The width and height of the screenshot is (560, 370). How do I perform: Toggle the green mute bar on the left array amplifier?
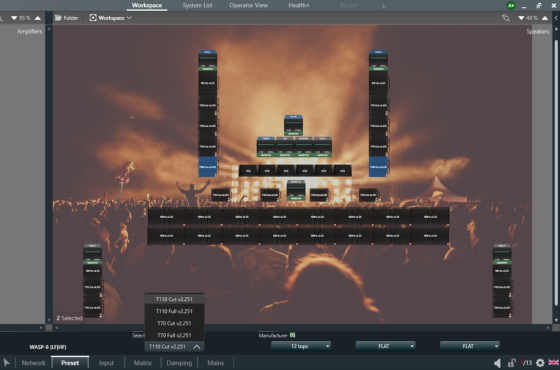[208, 69]
